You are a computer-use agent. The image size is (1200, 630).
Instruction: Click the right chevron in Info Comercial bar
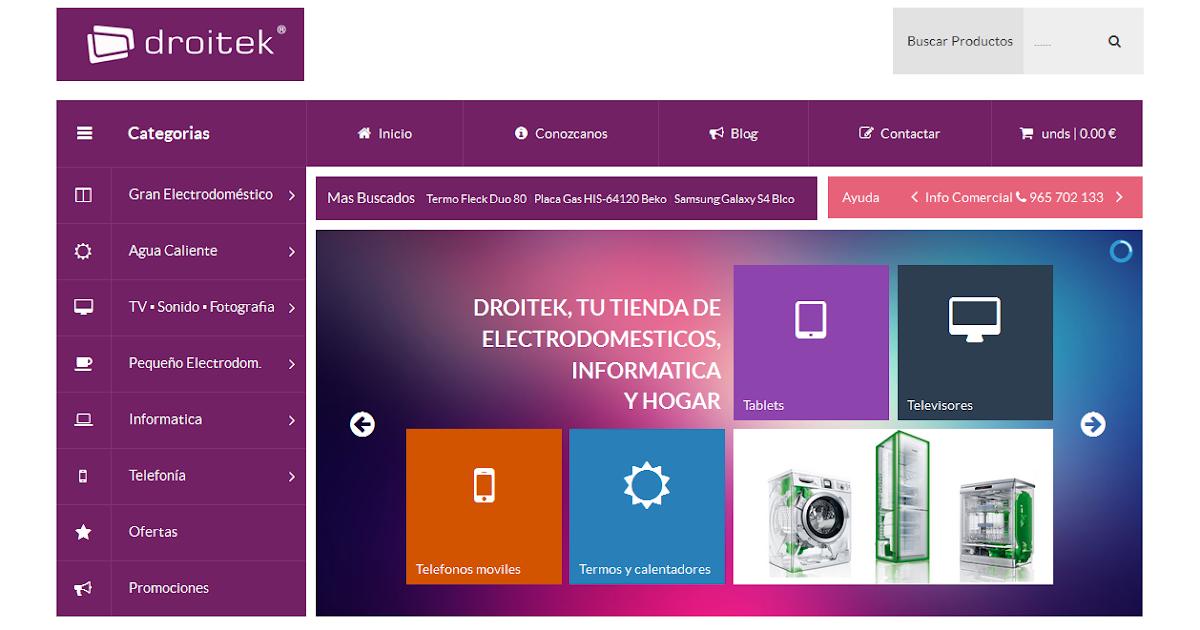click(1119, 197)
